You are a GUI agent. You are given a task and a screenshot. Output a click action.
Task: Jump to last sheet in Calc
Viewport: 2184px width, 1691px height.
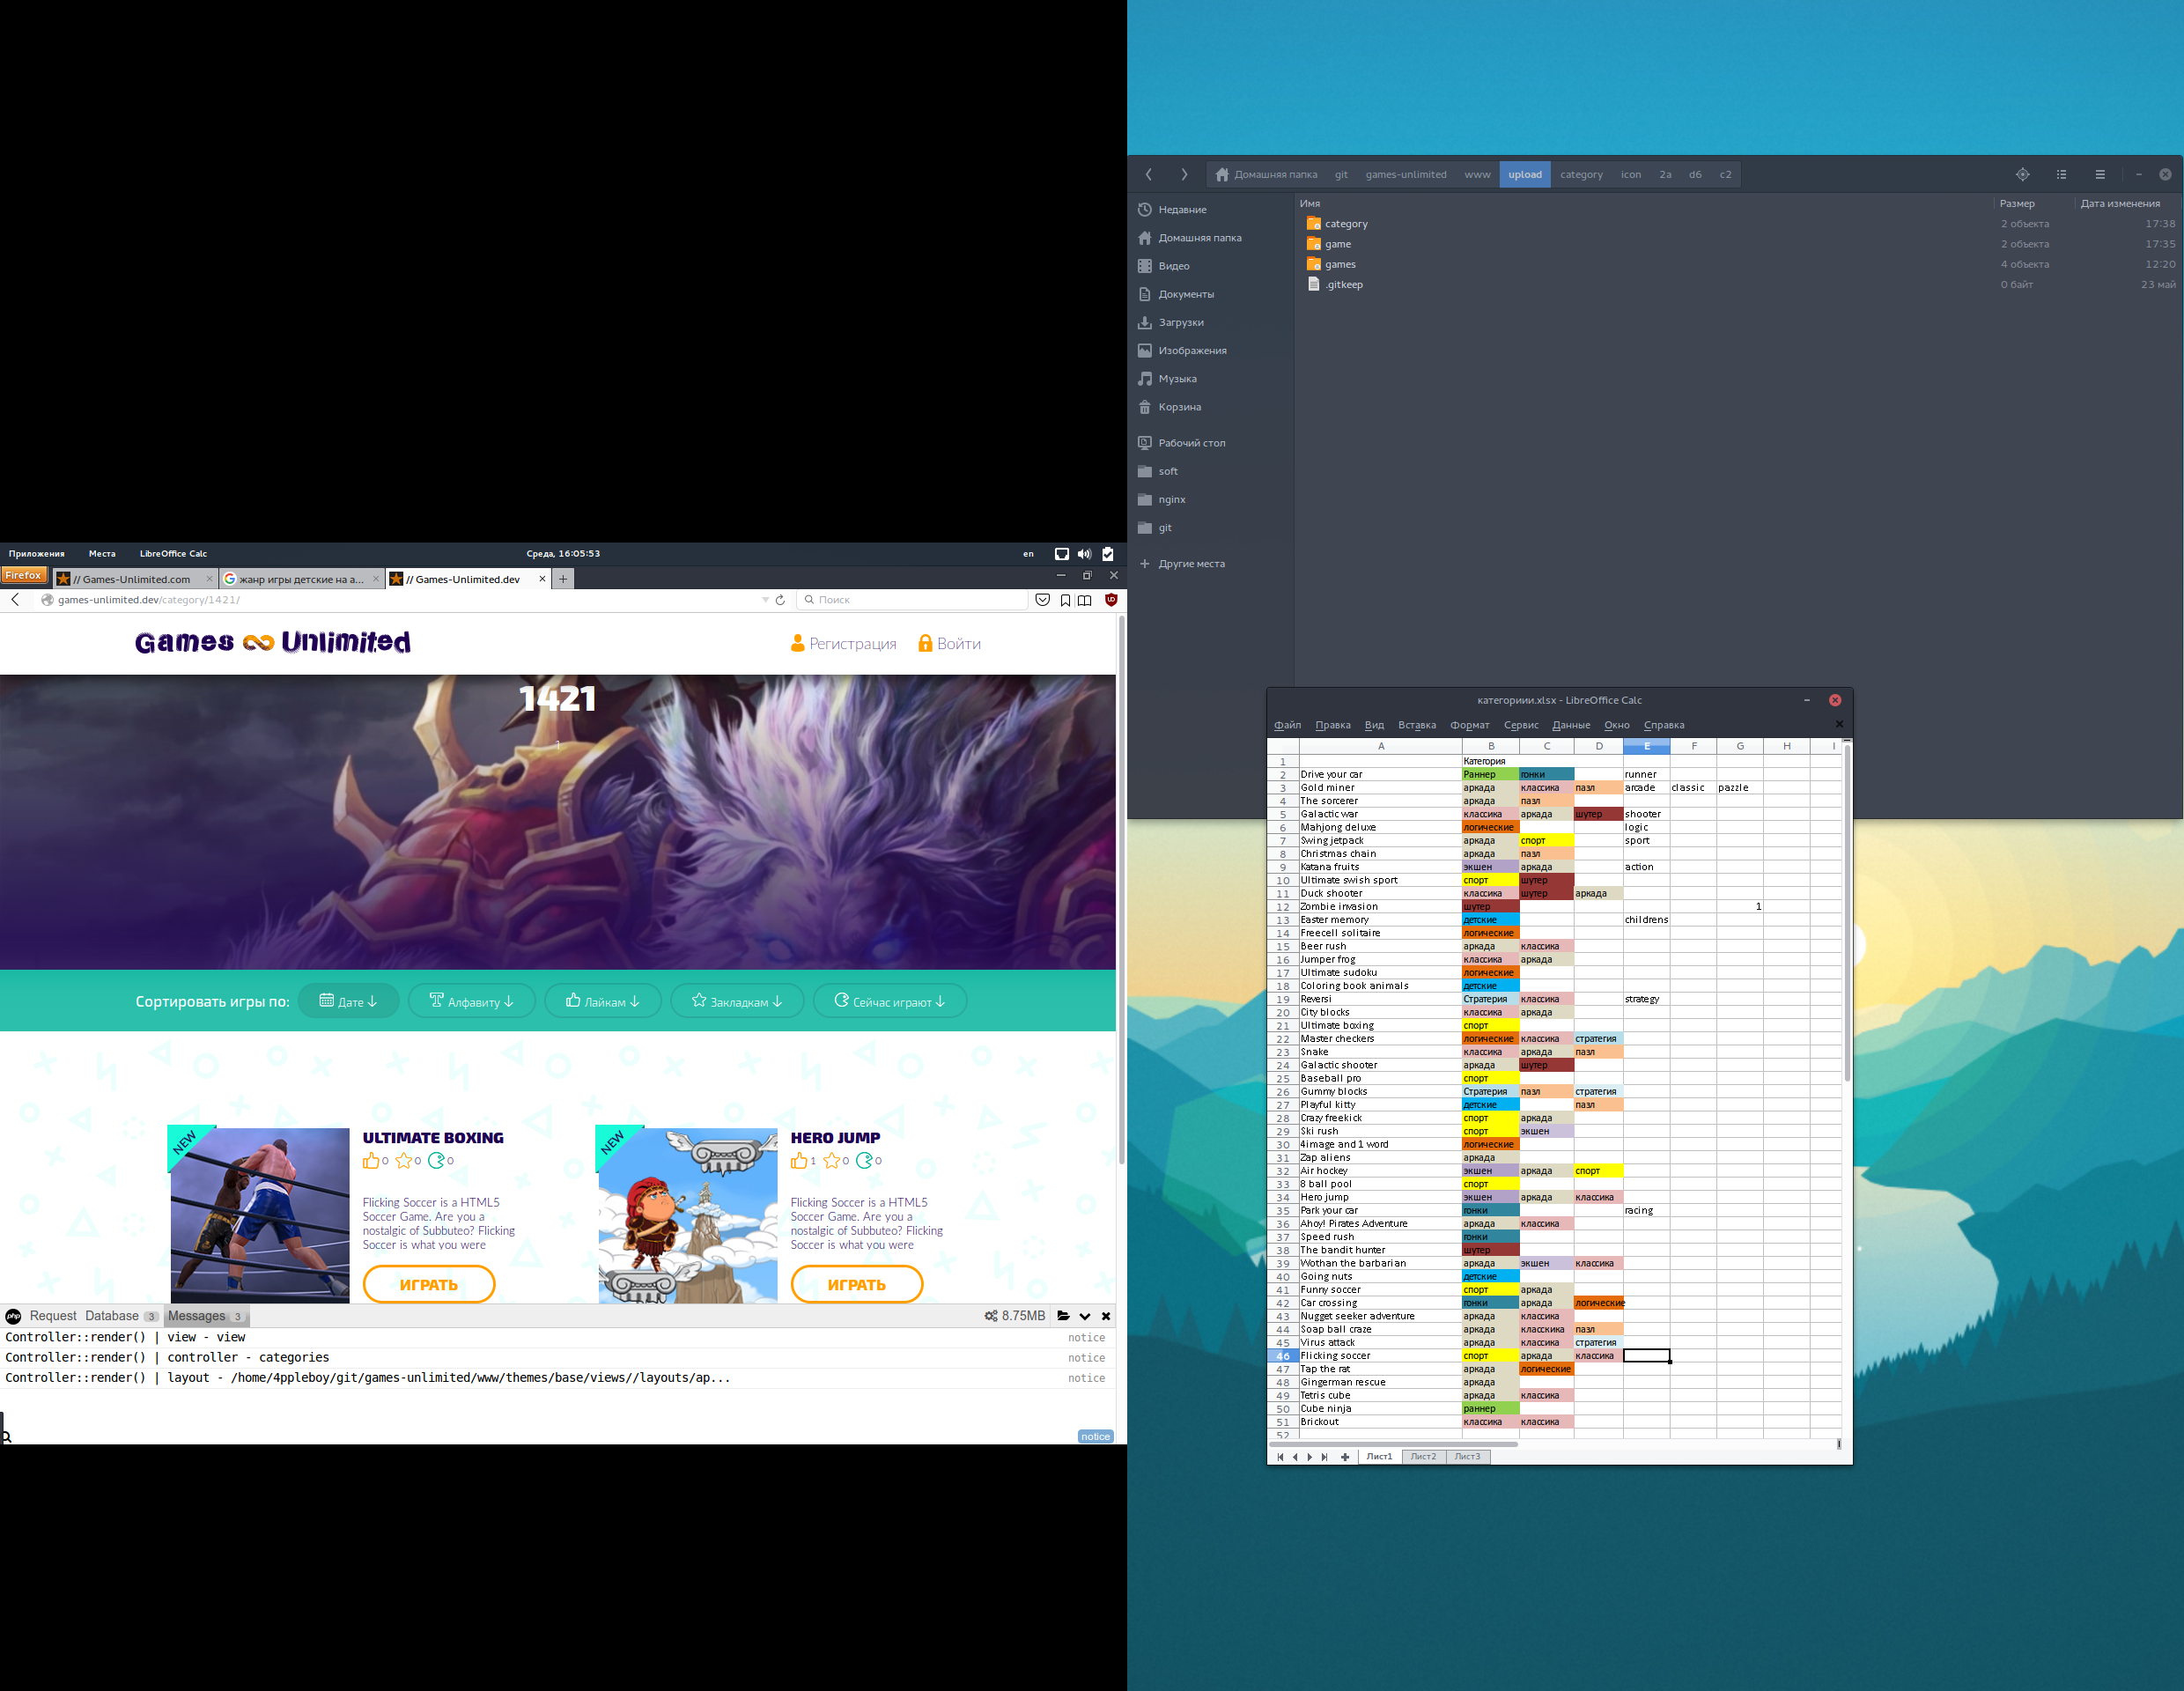tap(1325, 1457)
